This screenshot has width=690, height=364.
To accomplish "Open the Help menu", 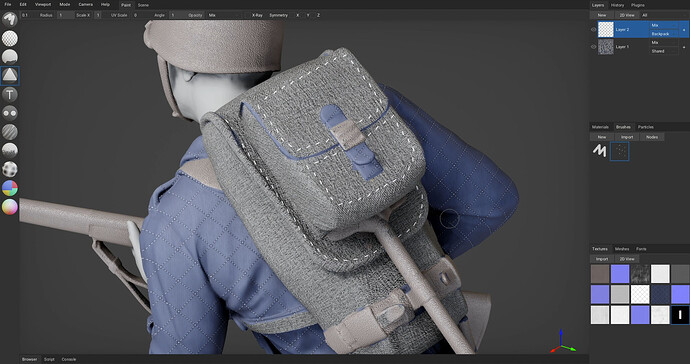I will (x=105, y=4).
